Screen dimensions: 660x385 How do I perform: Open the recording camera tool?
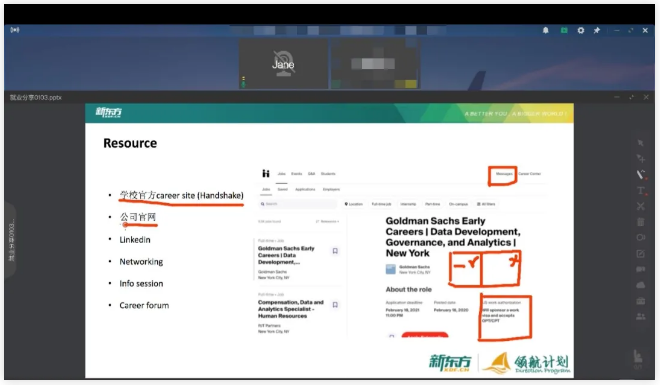(641, 237)
